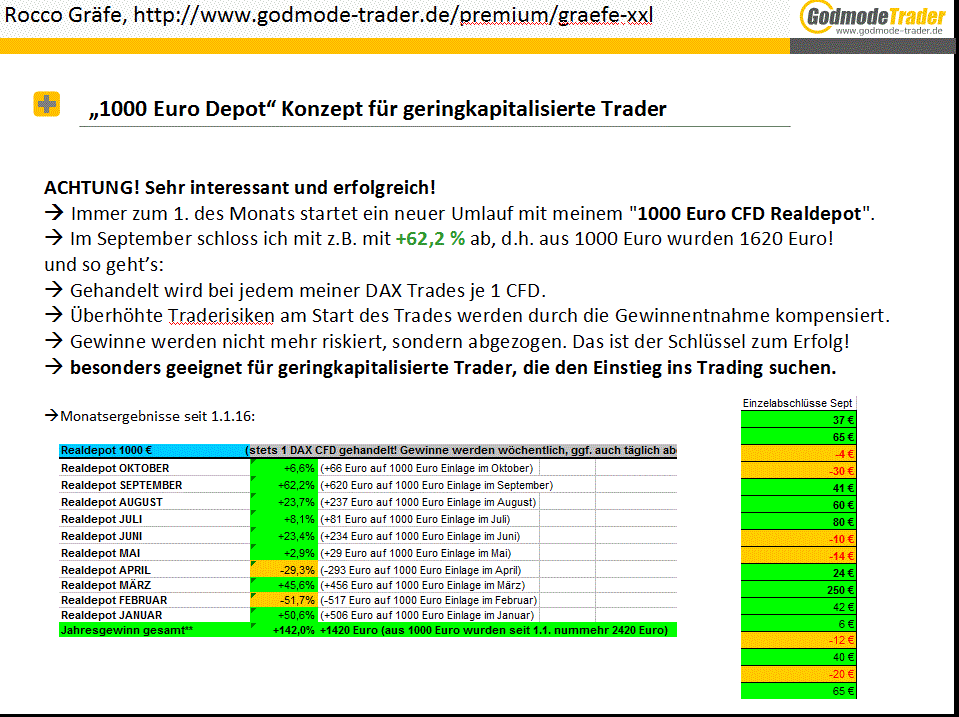Select the "Realdepot JANUAR" row label
The height and width of the screenshot is (717, 959).
[x=111, y=615]
